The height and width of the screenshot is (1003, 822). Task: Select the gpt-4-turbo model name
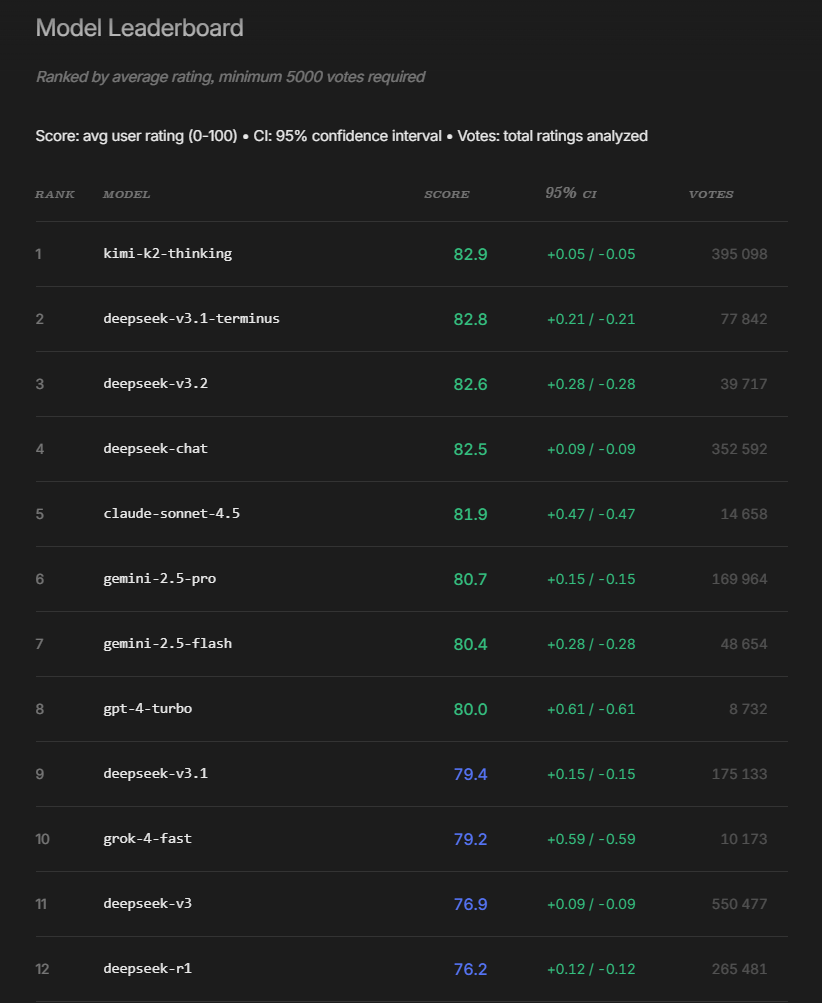[147, 709]
